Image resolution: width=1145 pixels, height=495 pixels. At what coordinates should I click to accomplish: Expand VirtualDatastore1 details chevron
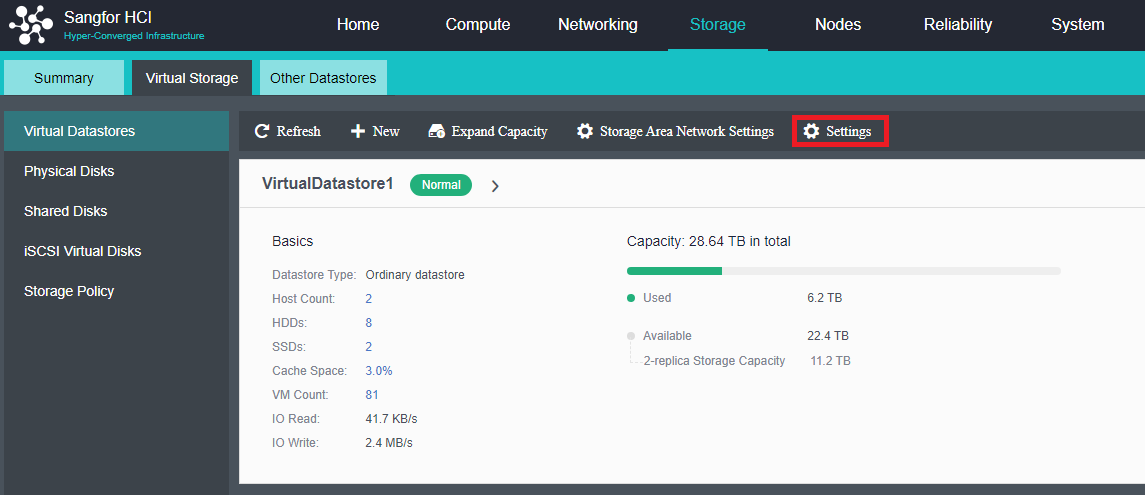495,186
